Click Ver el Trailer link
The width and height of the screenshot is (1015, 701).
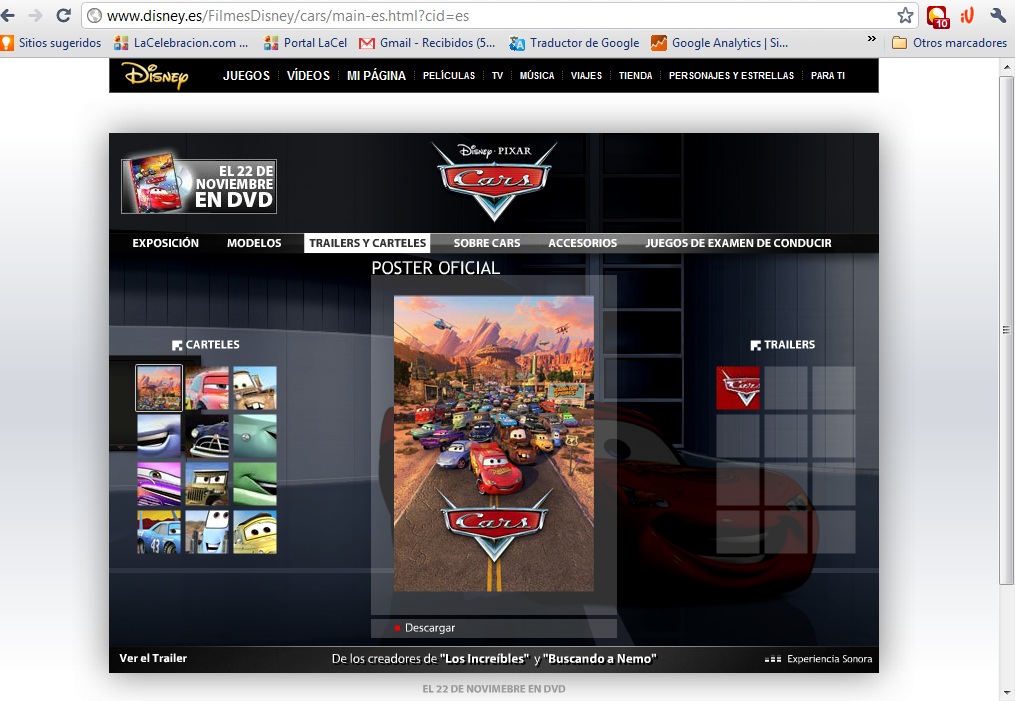coord(153,658)
